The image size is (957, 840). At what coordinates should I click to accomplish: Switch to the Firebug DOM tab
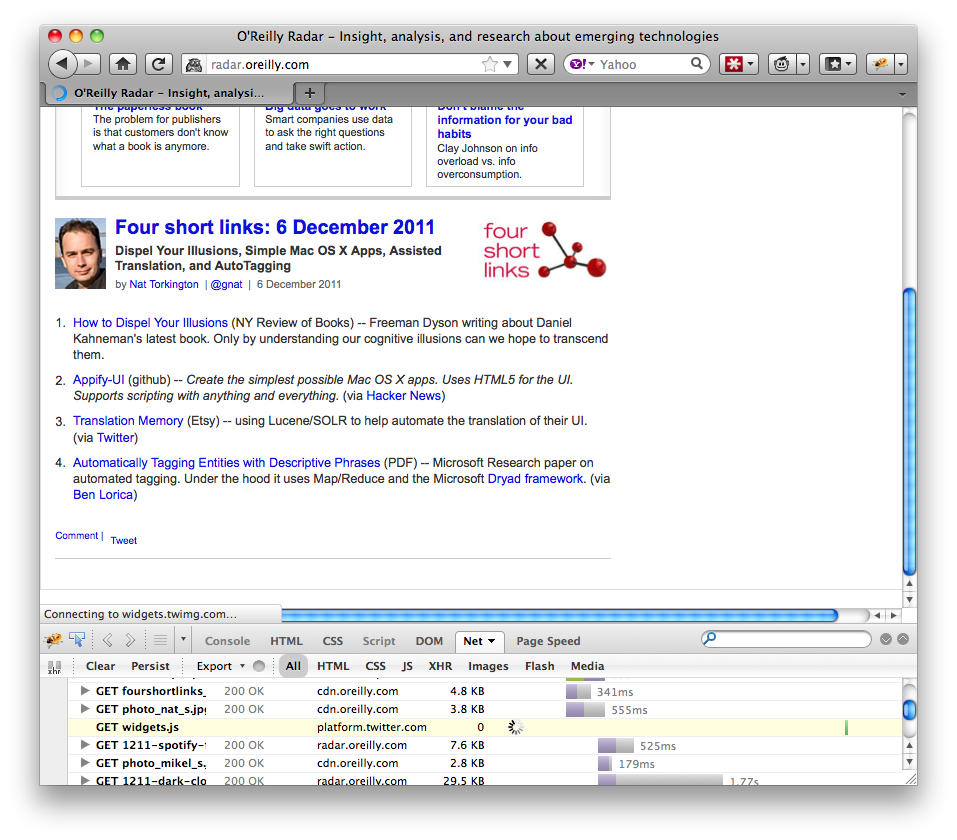(429, 641)
